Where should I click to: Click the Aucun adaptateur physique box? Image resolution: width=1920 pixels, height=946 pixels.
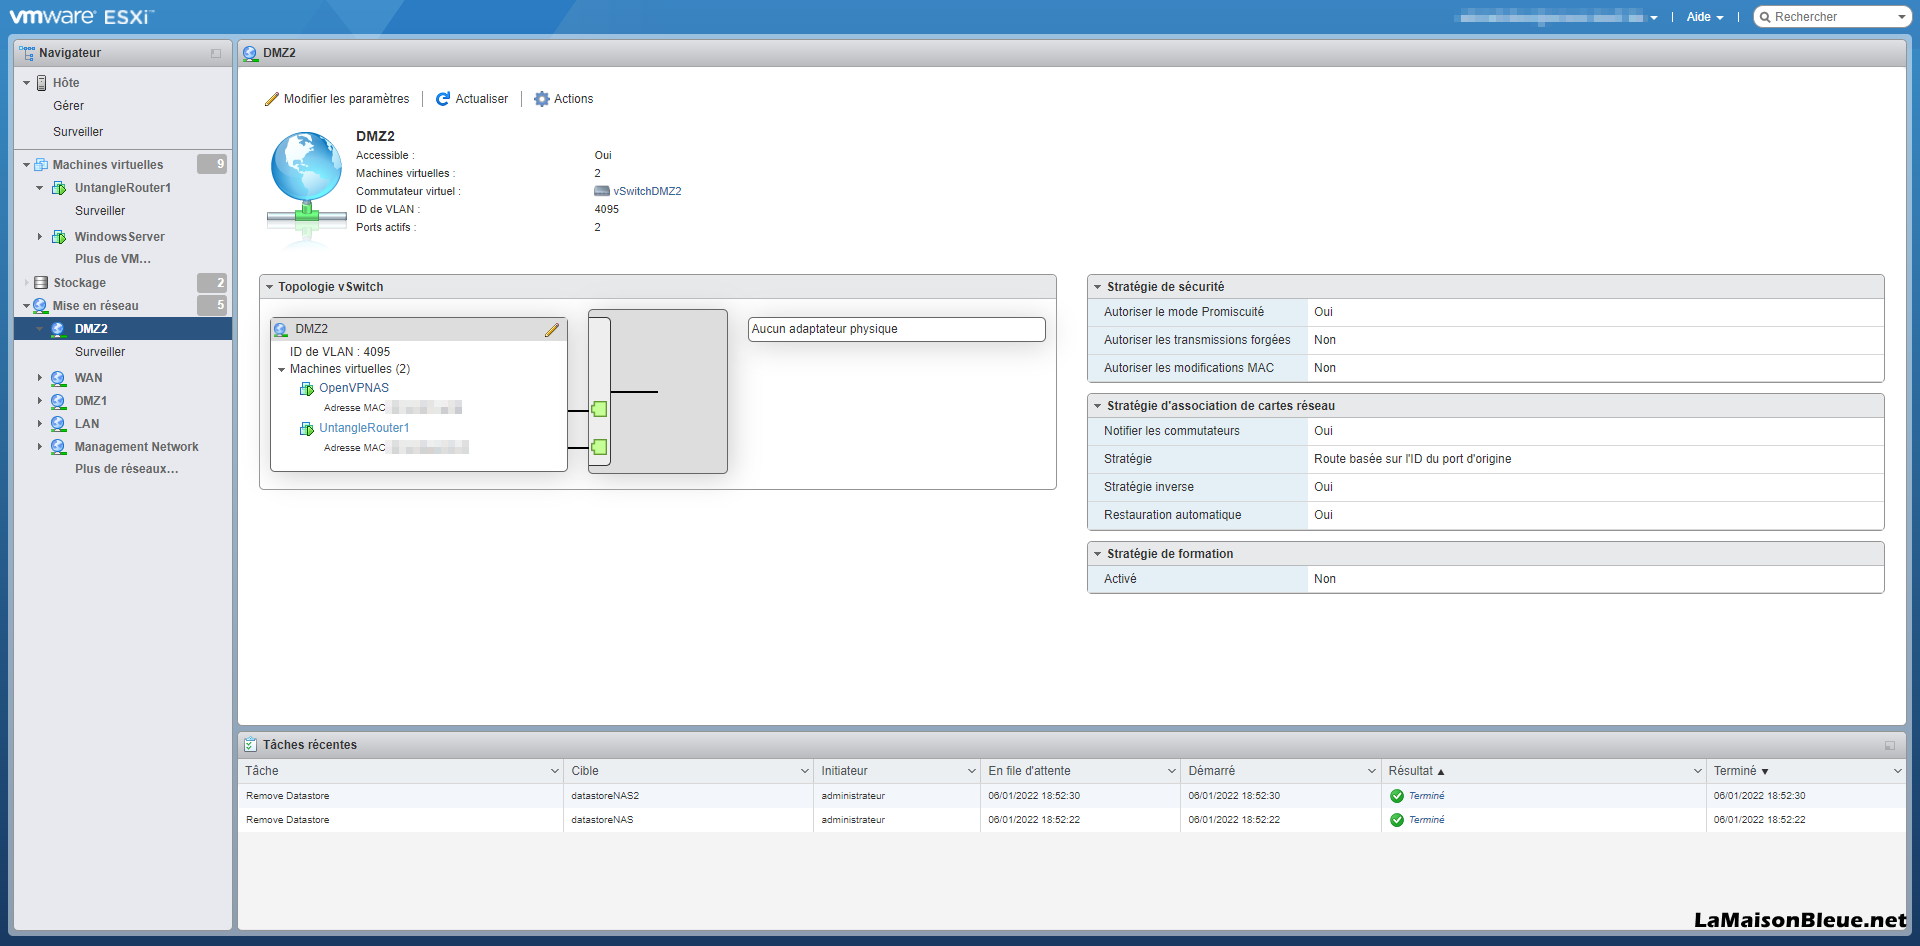(896, 329)
